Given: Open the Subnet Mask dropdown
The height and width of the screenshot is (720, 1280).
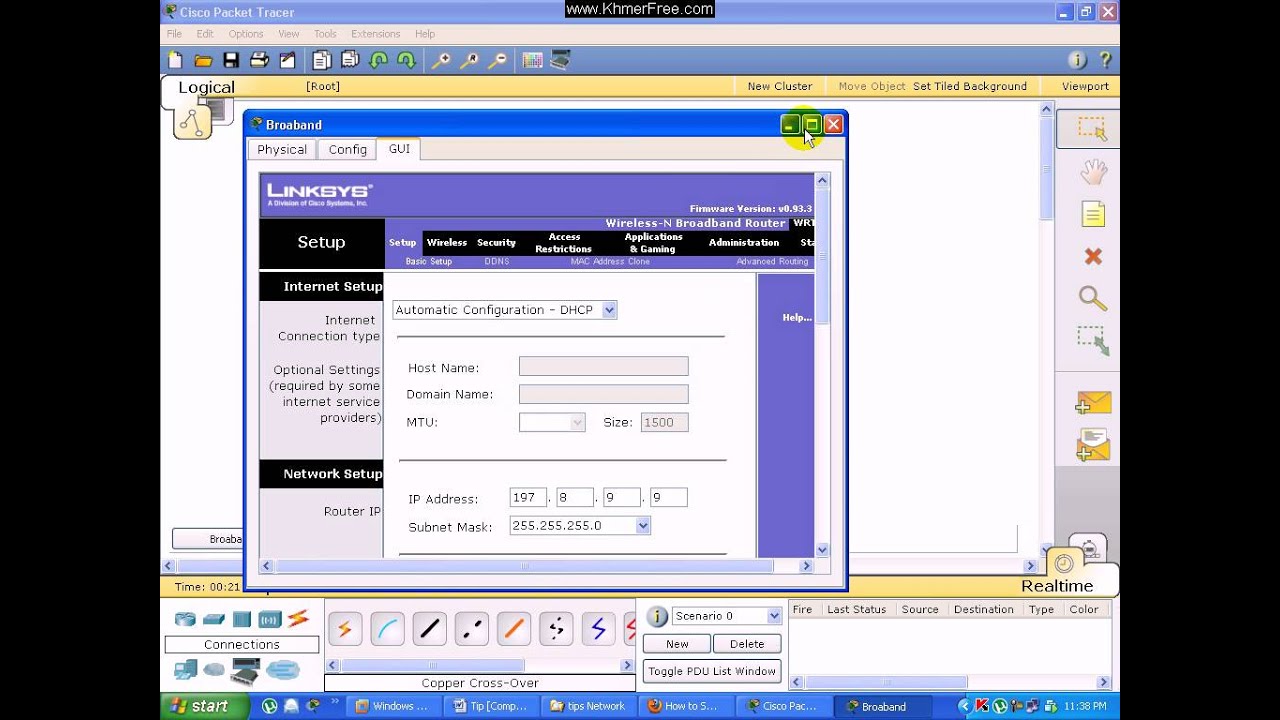Looking at the screenshot, I should pos(643,526).
